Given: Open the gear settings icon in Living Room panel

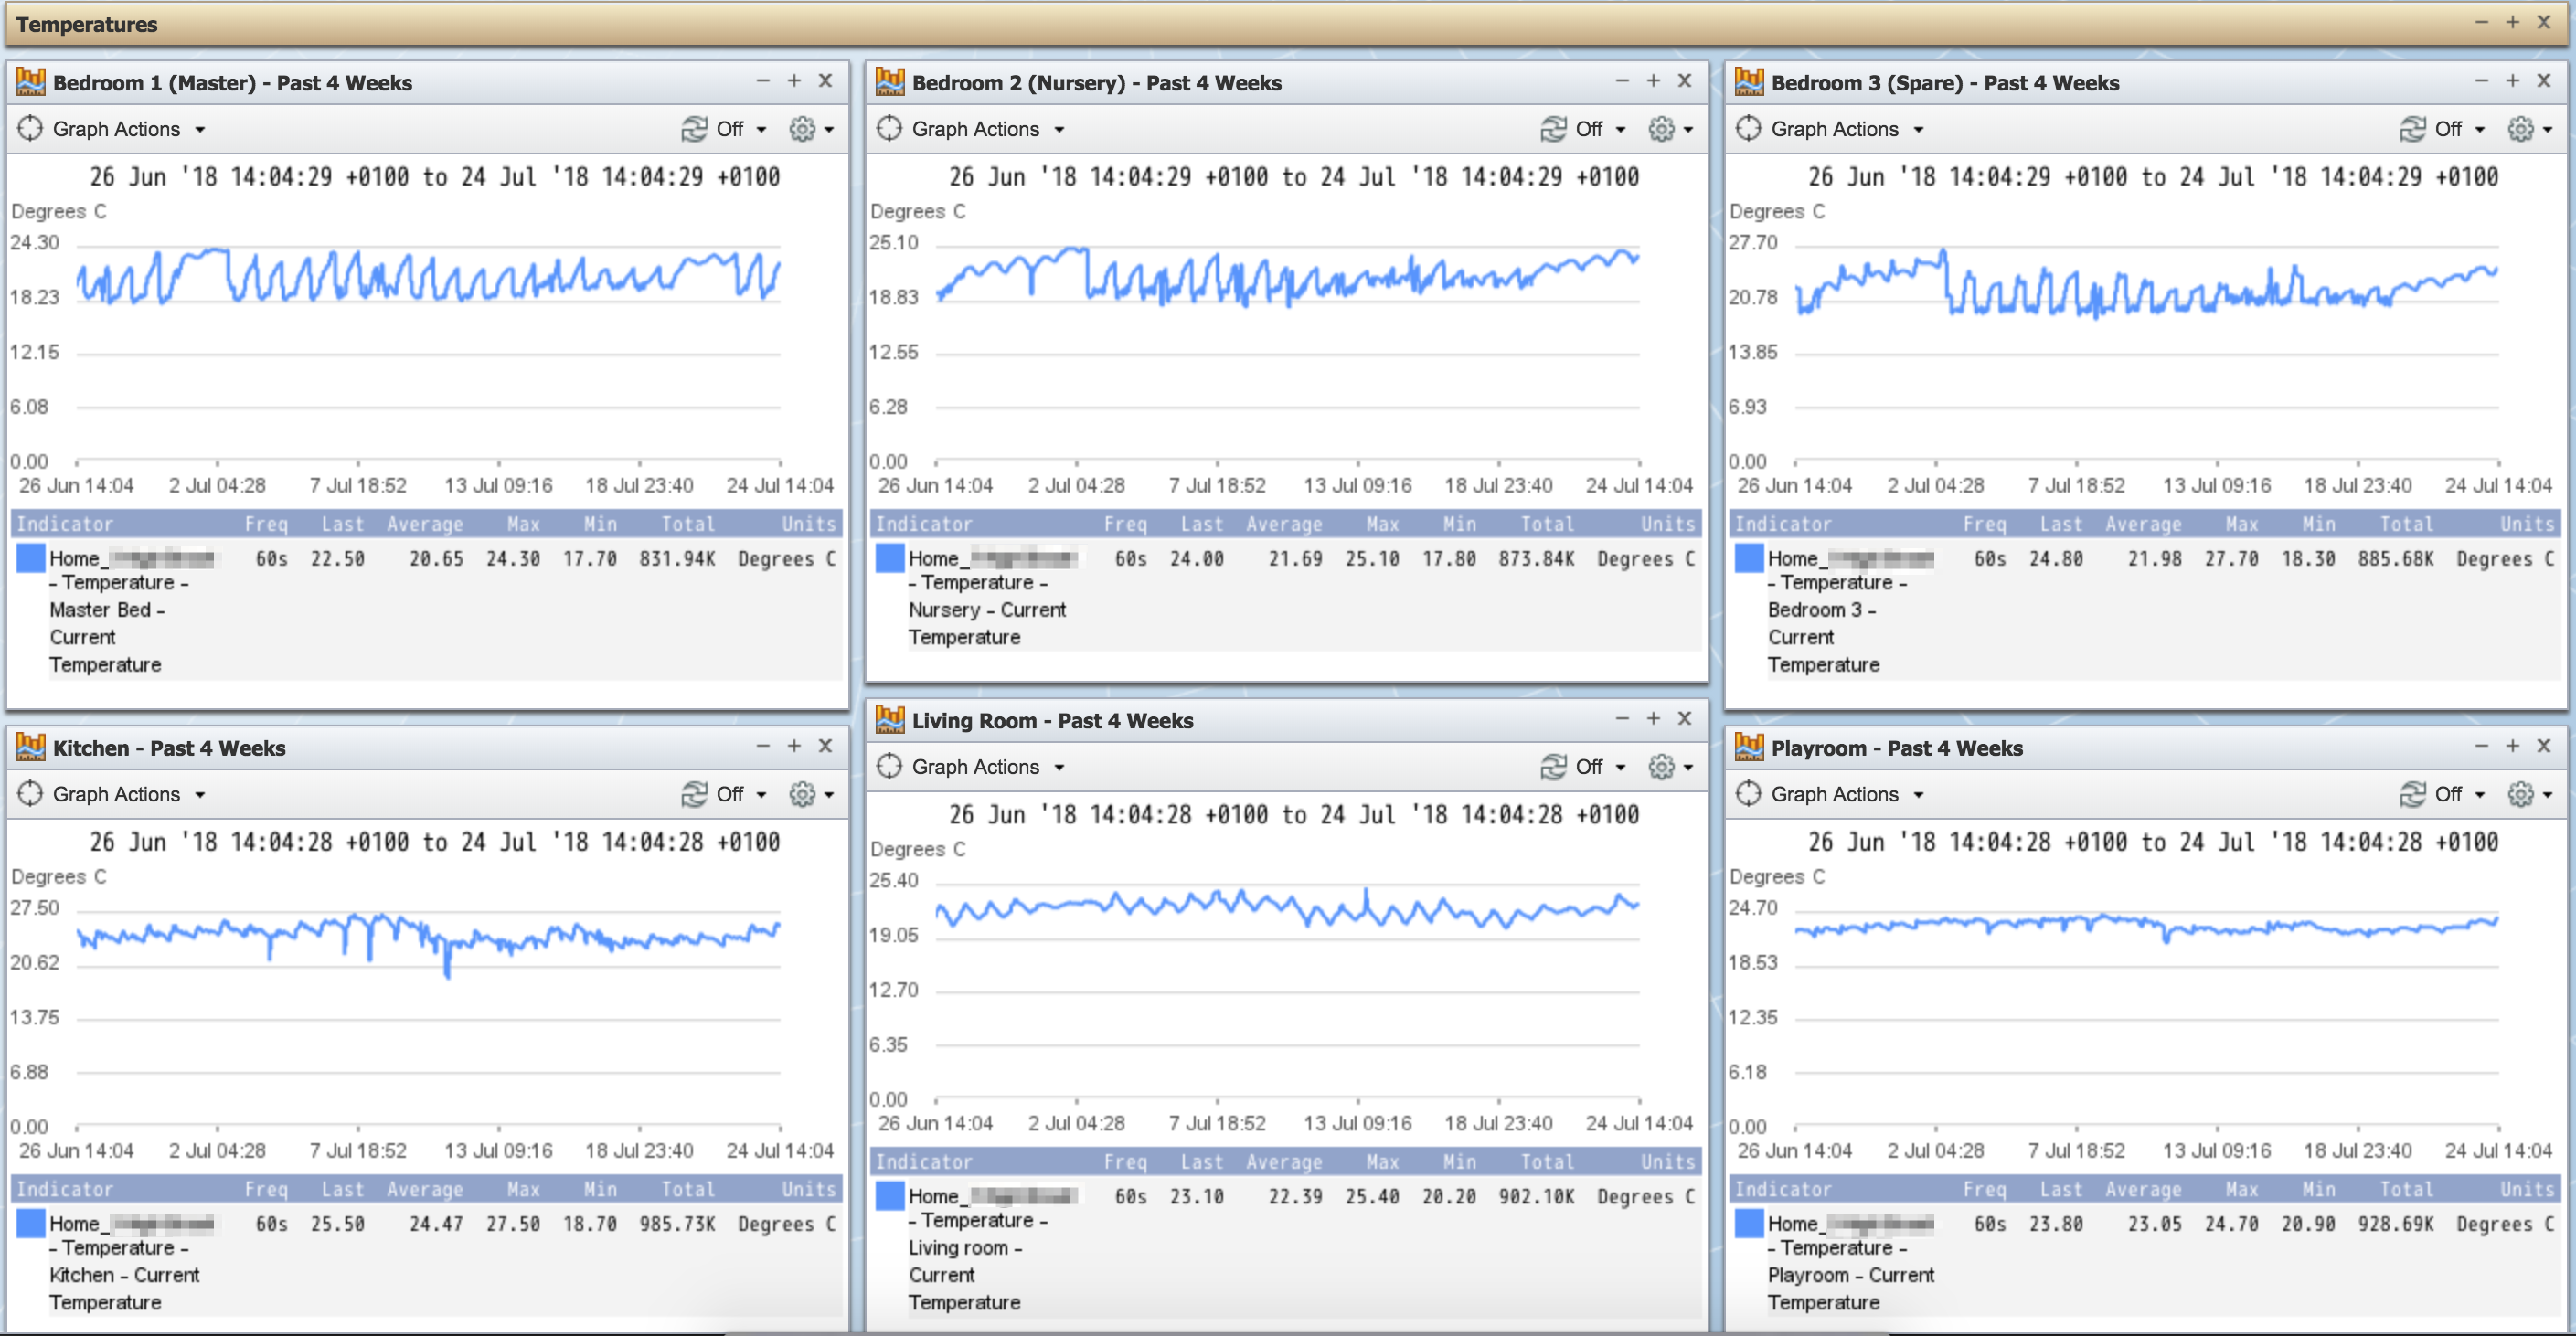Looking at the screenshot, I should tap(1661, 767).
